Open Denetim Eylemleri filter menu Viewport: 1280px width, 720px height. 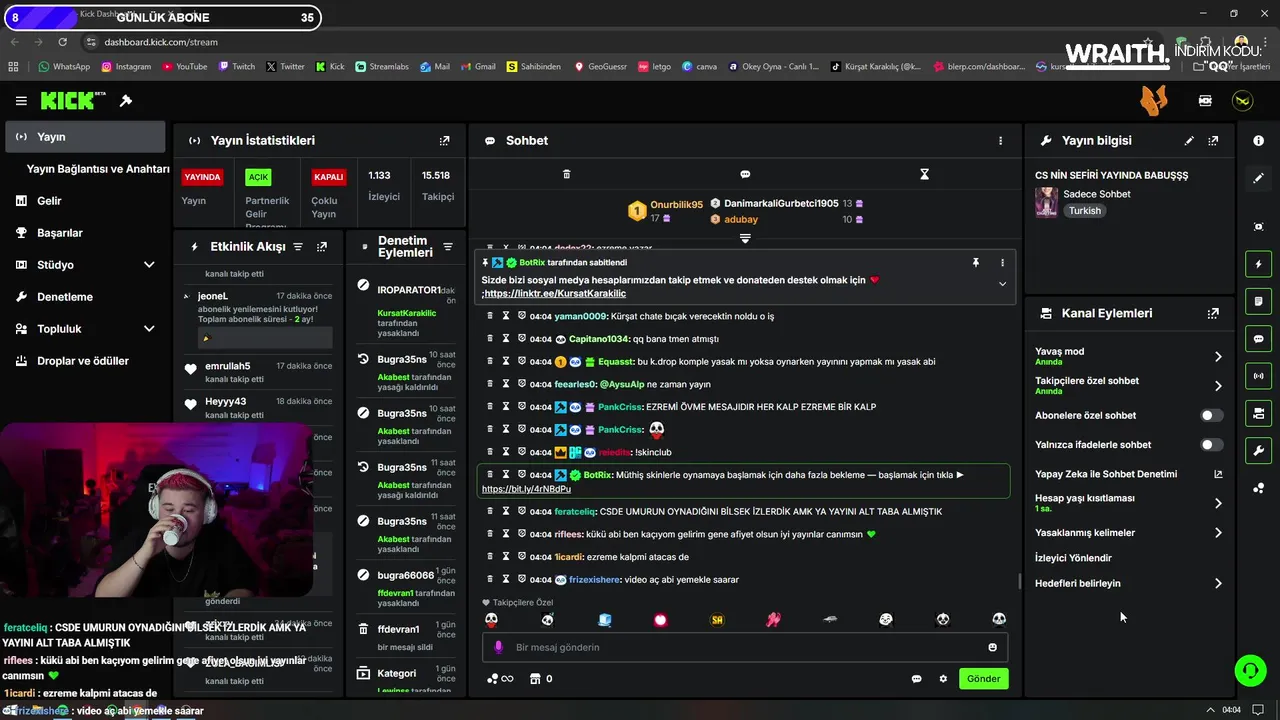[448, 247]
